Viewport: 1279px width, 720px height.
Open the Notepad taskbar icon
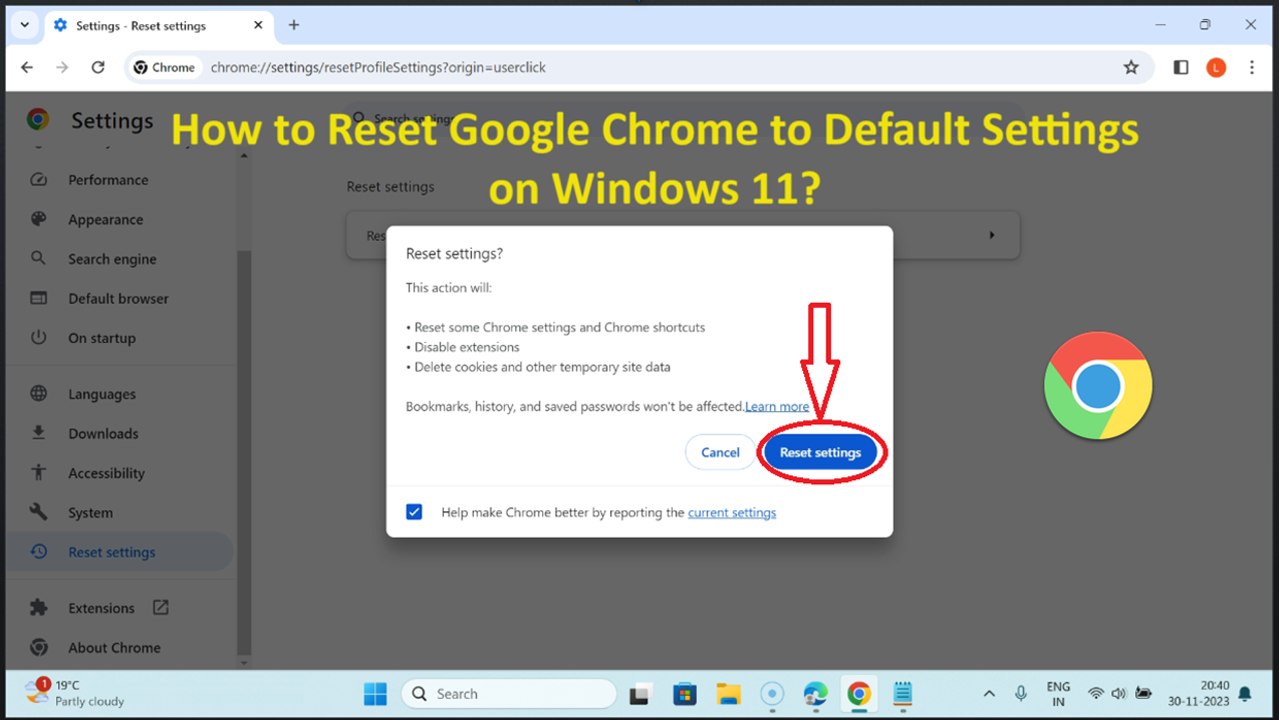click(x=903, y=694)
